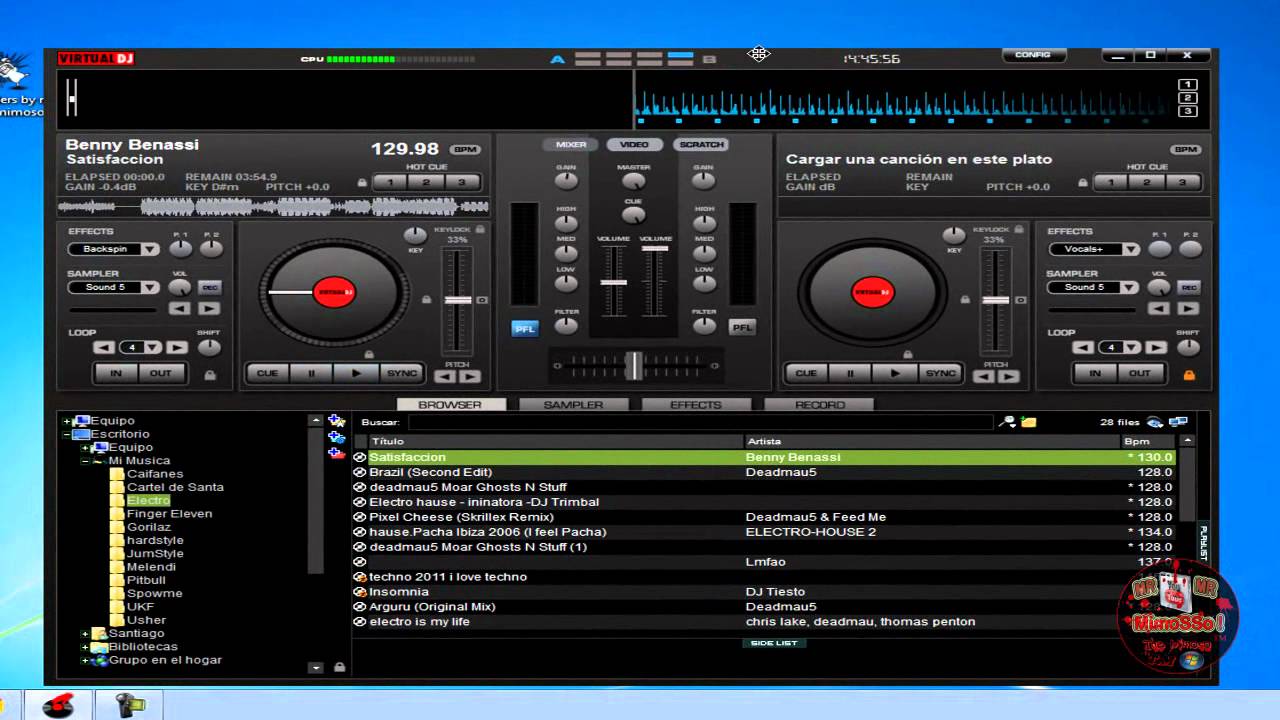Open left deck Sound 5 sampler dropdown
The image size is (1280, 720).
(149, 287)
